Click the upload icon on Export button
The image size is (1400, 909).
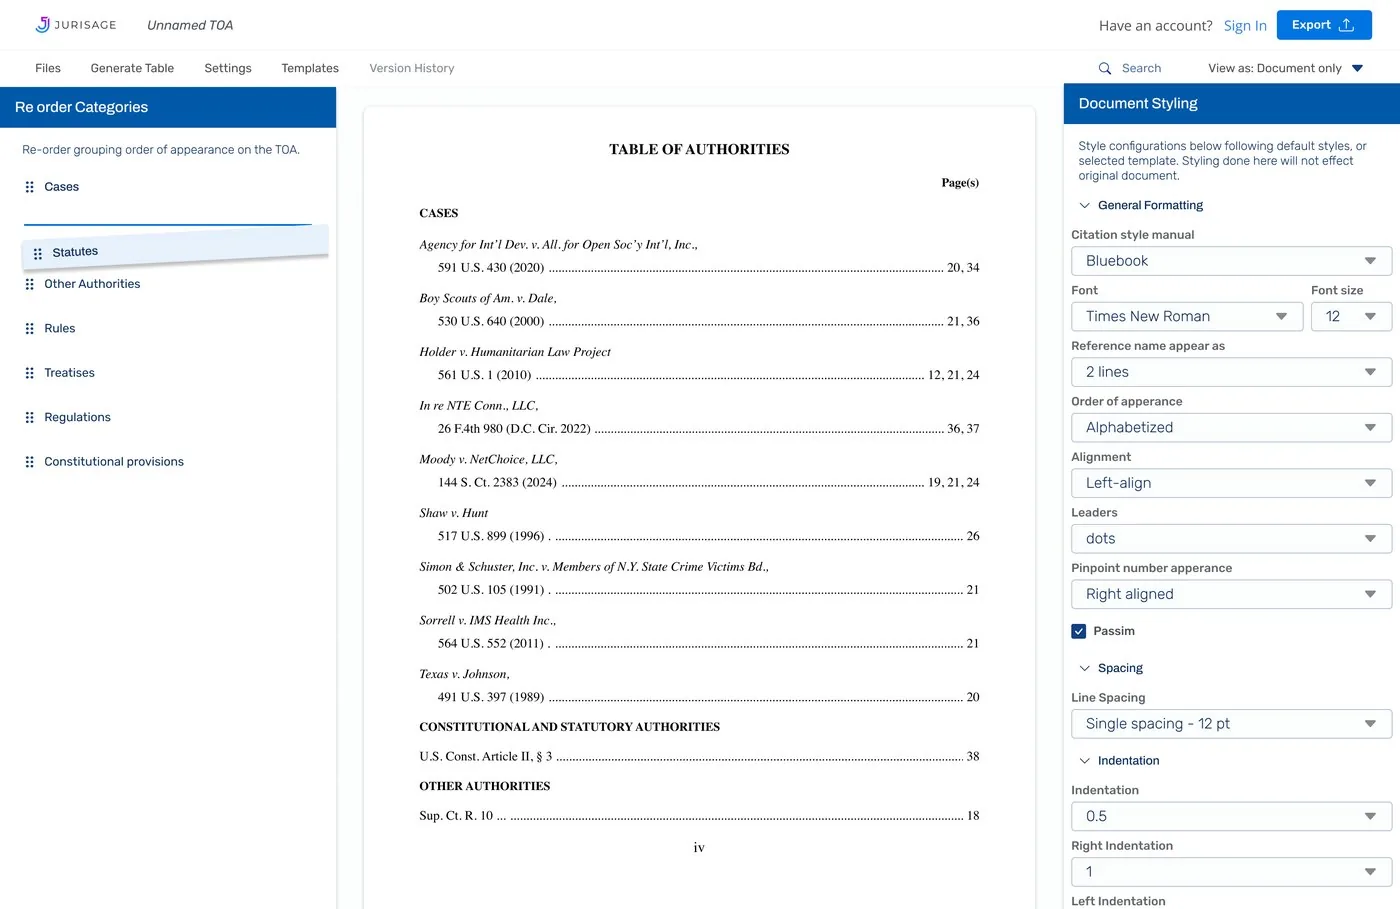pyautogui.click(x=1347, y=25)
